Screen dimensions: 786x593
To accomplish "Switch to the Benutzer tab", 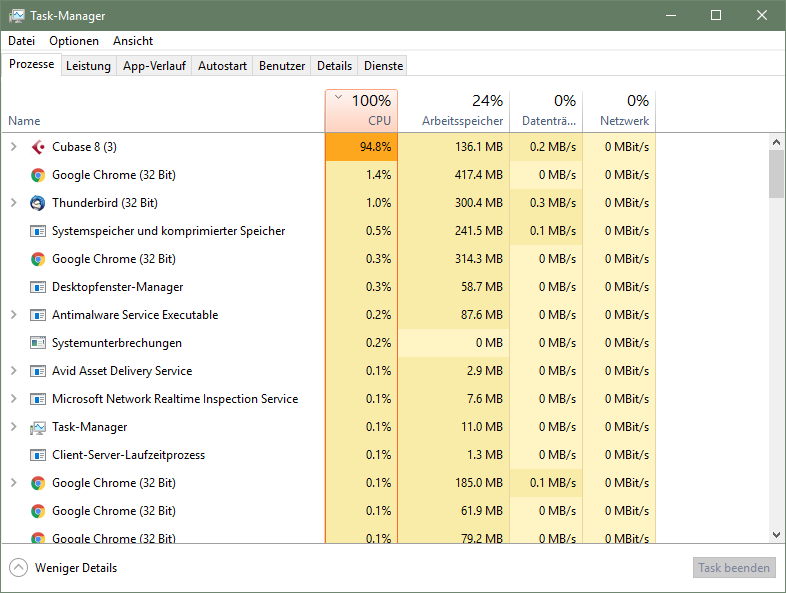I will 282,66.
